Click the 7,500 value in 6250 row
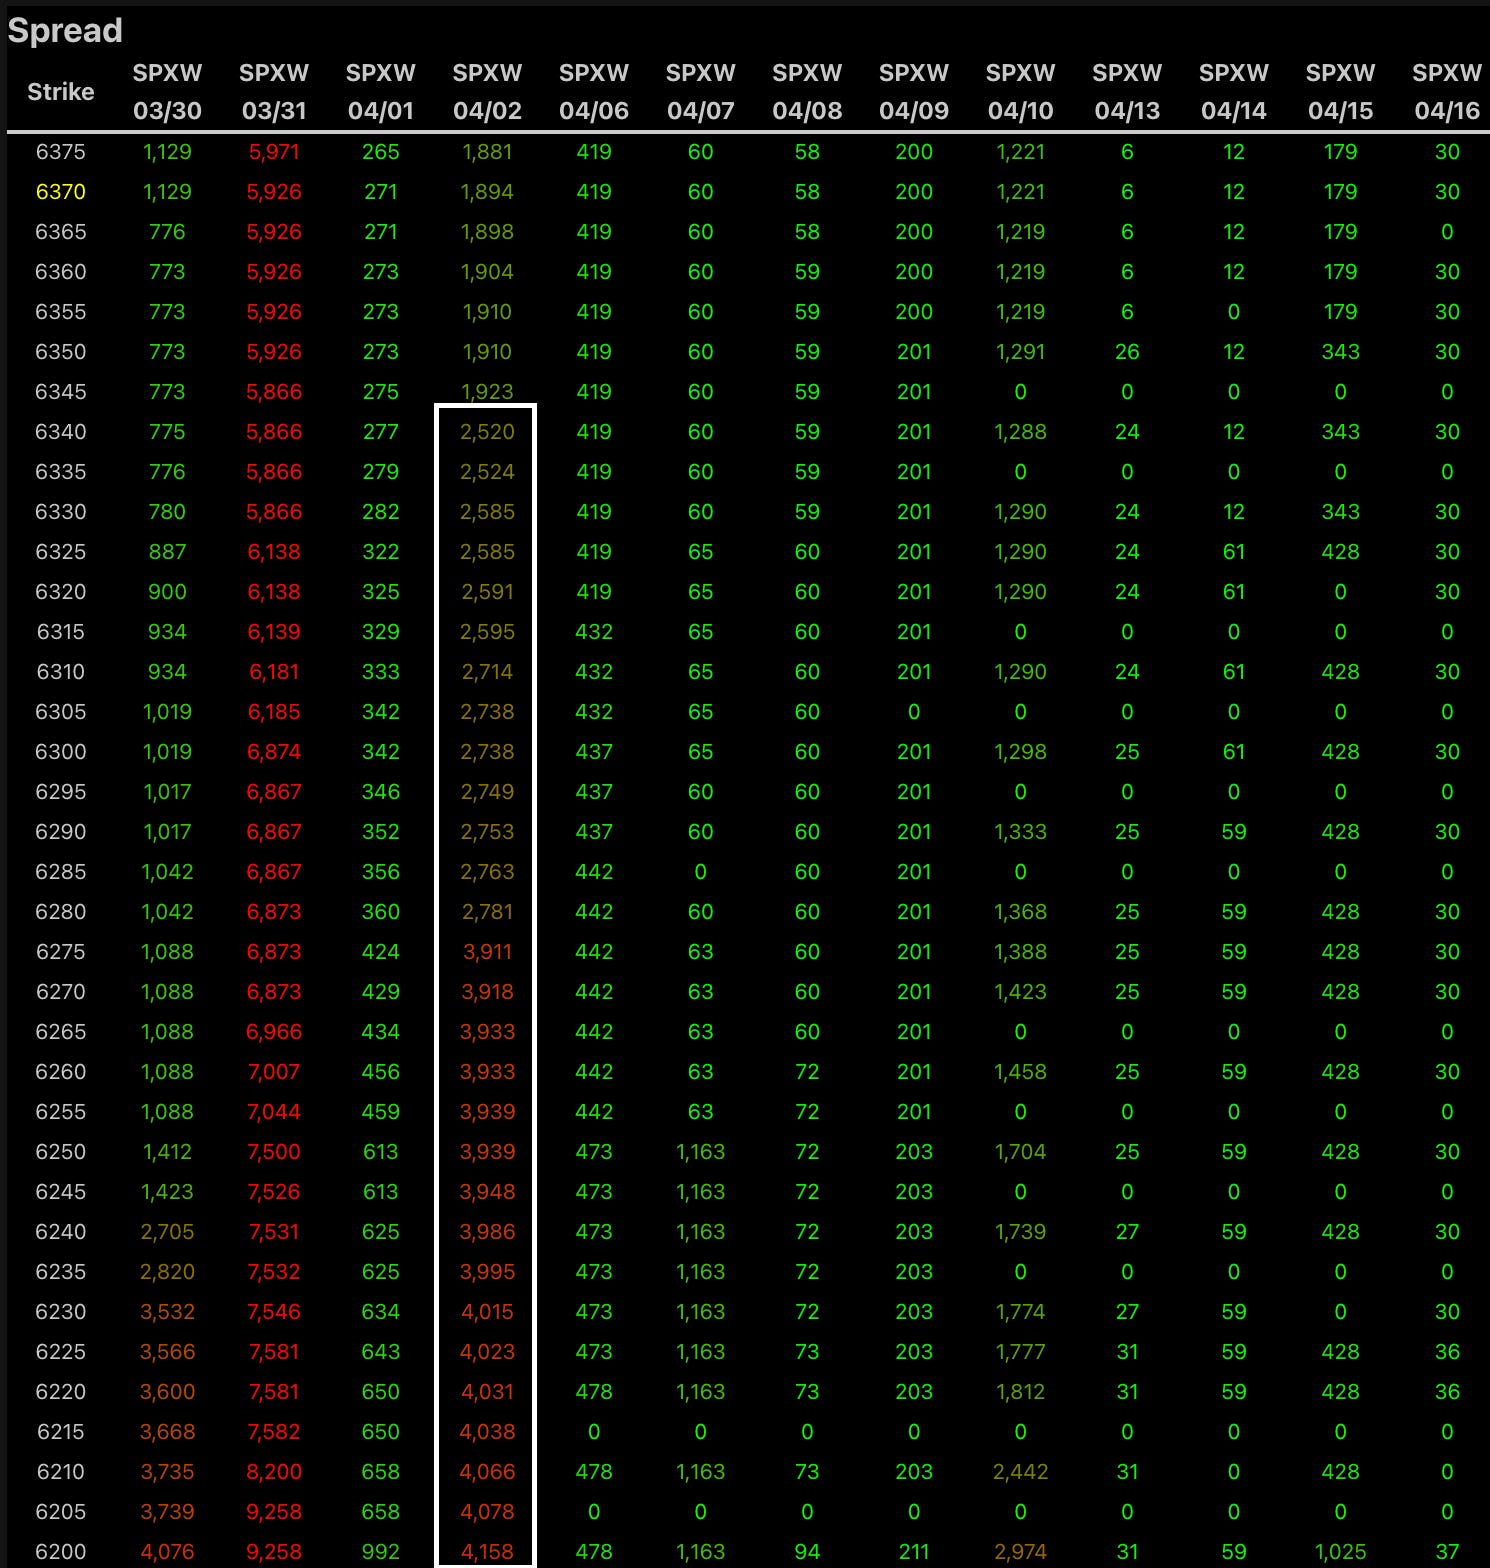 click(274, 1152)
